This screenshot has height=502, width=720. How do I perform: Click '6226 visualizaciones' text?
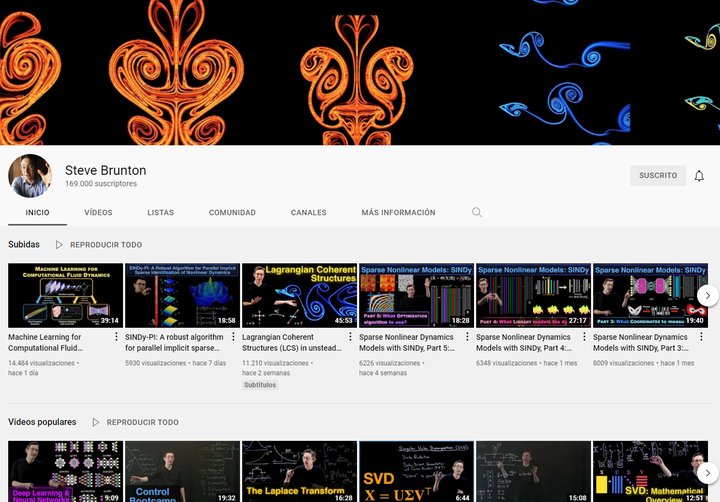[389, 363]
